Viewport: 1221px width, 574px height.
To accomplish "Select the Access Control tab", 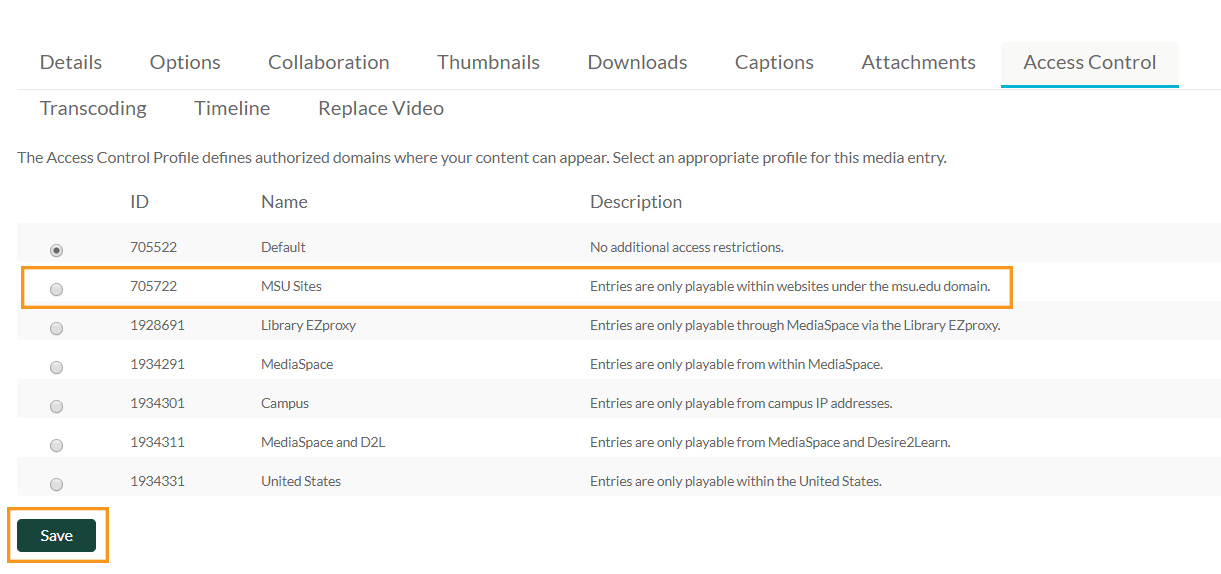I will [x=1090, y=62].
